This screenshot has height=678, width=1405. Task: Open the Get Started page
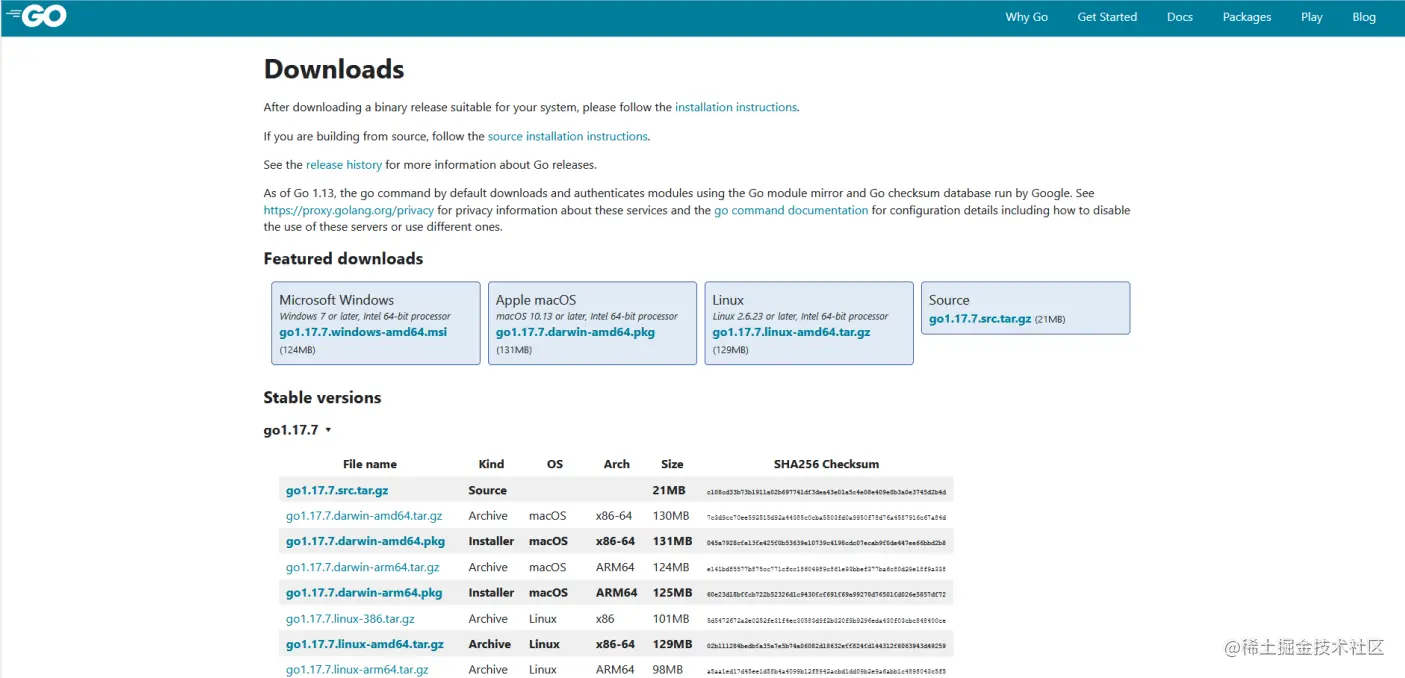[x=1107, y=17]
